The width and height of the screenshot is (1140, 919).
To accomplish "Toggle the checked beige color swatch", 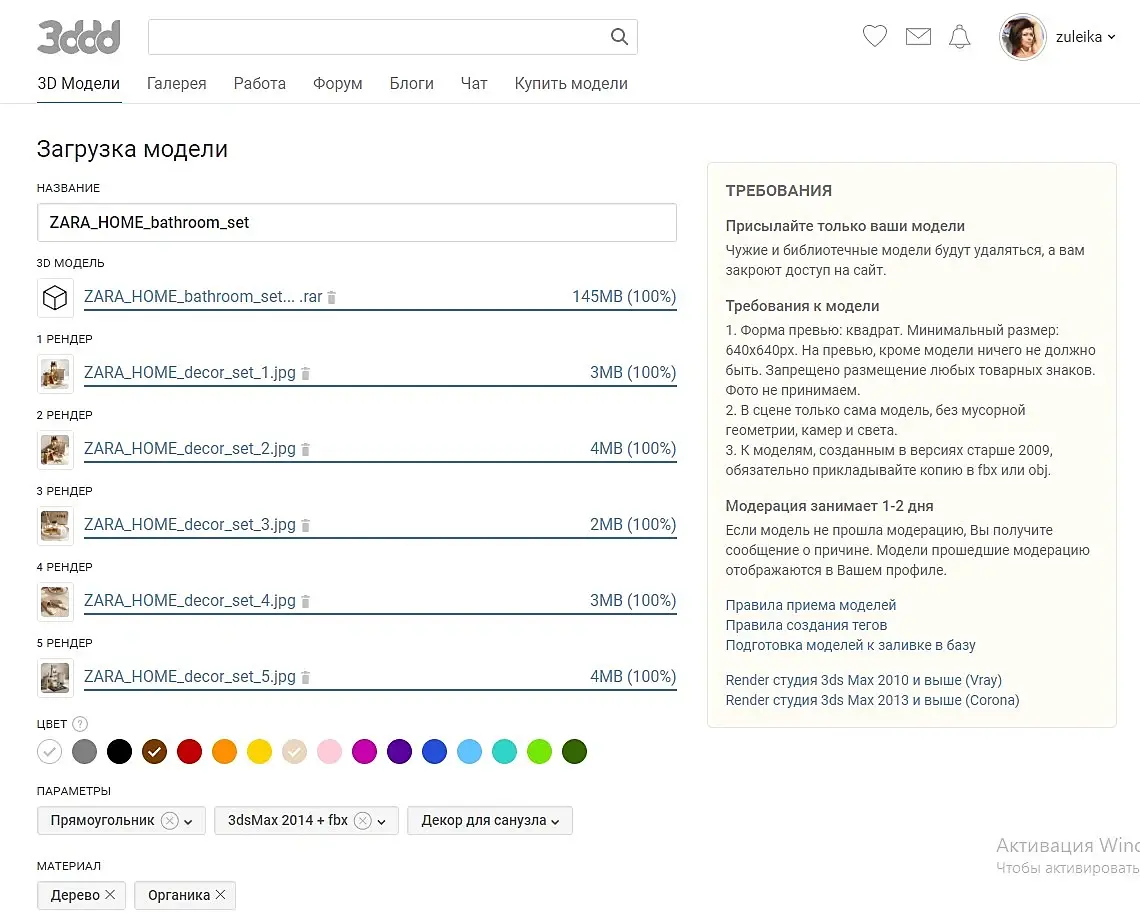I will click(x=294, y=751).
